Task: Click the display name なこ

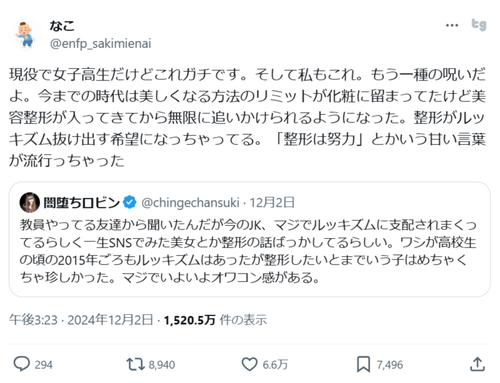Action: 62,26
